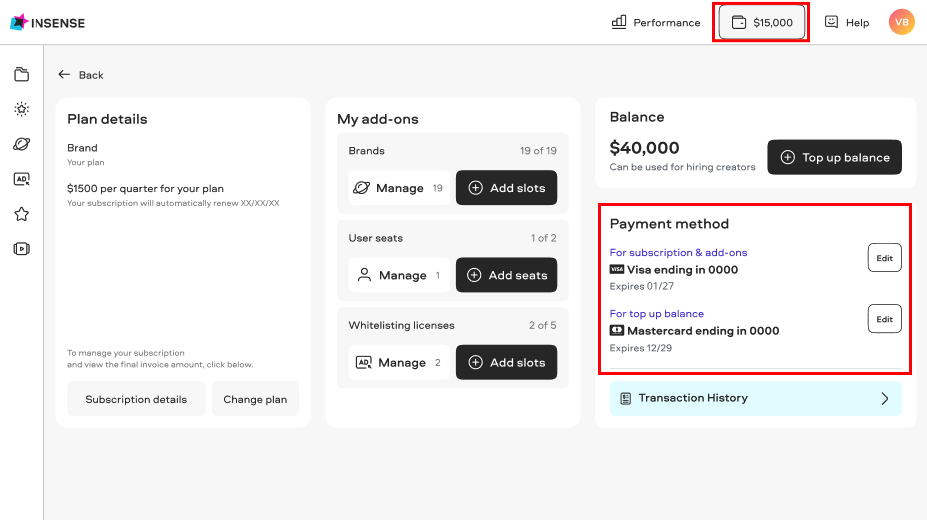Click the $15,000 wallet balance button
The width and height of the screenshot is (927, 520).
[x=761, y=22]
